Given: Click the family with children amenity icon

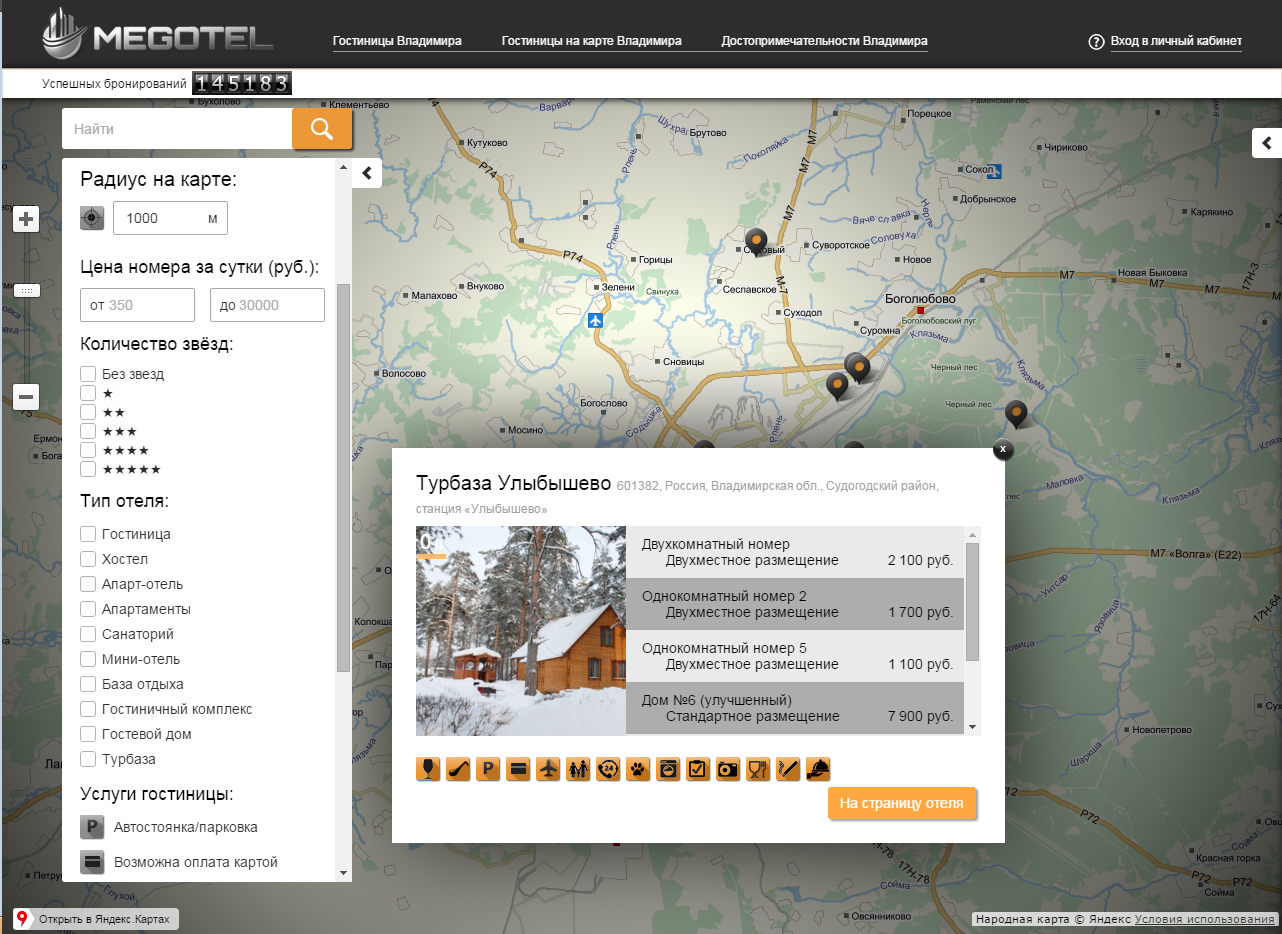Looking at the screenshot, I should point(578,769).
